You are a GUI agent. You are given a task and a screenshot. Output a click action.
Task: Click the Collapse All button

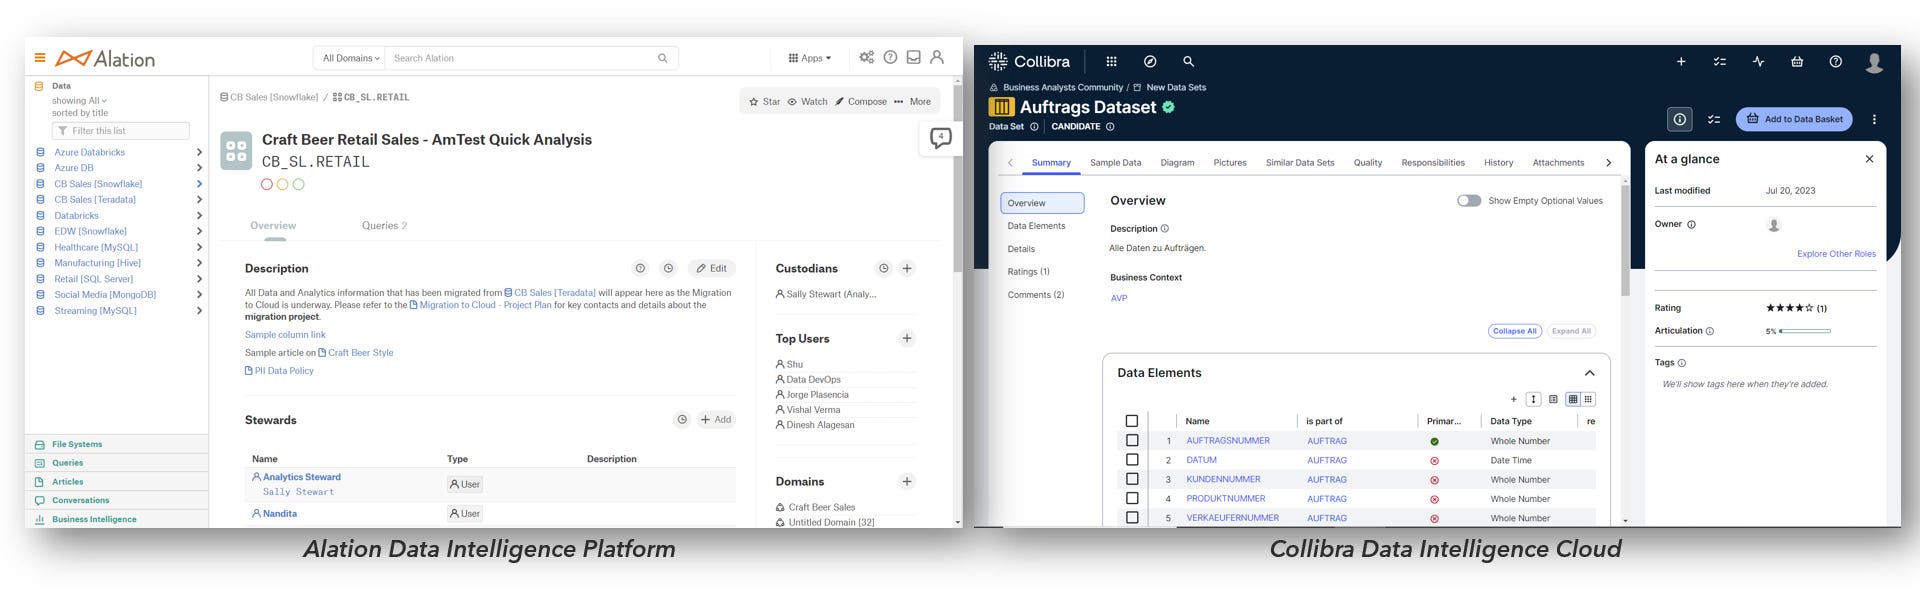(1514, 331)
